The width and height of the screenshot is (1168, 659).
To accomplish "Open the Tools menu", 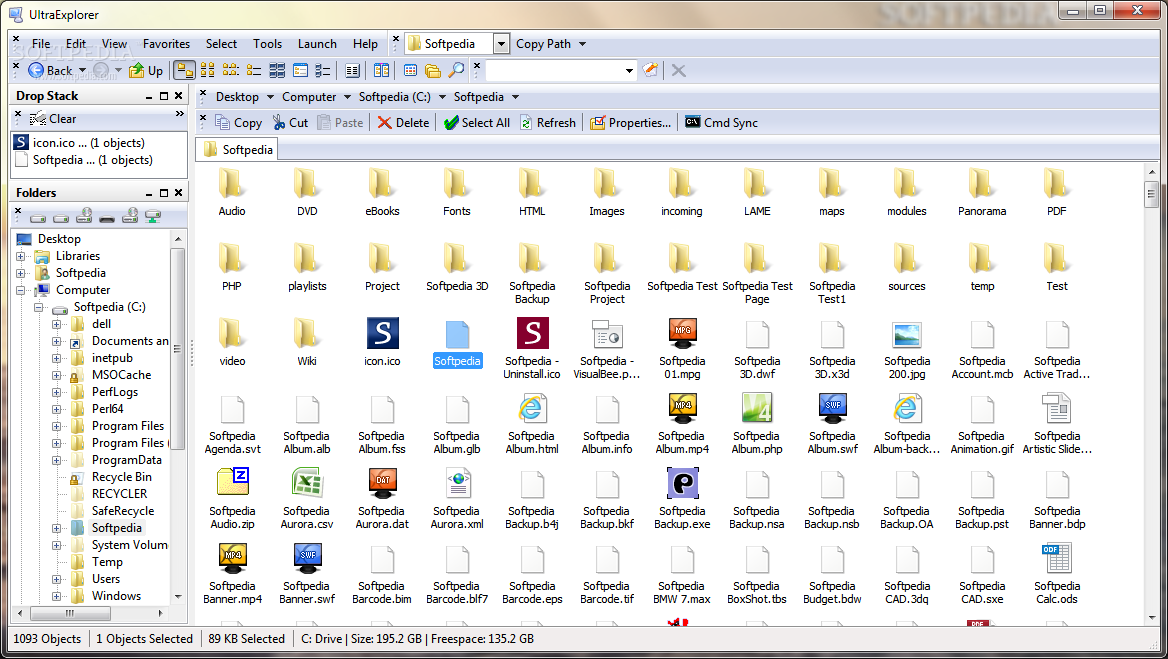I will coord(267,44).
